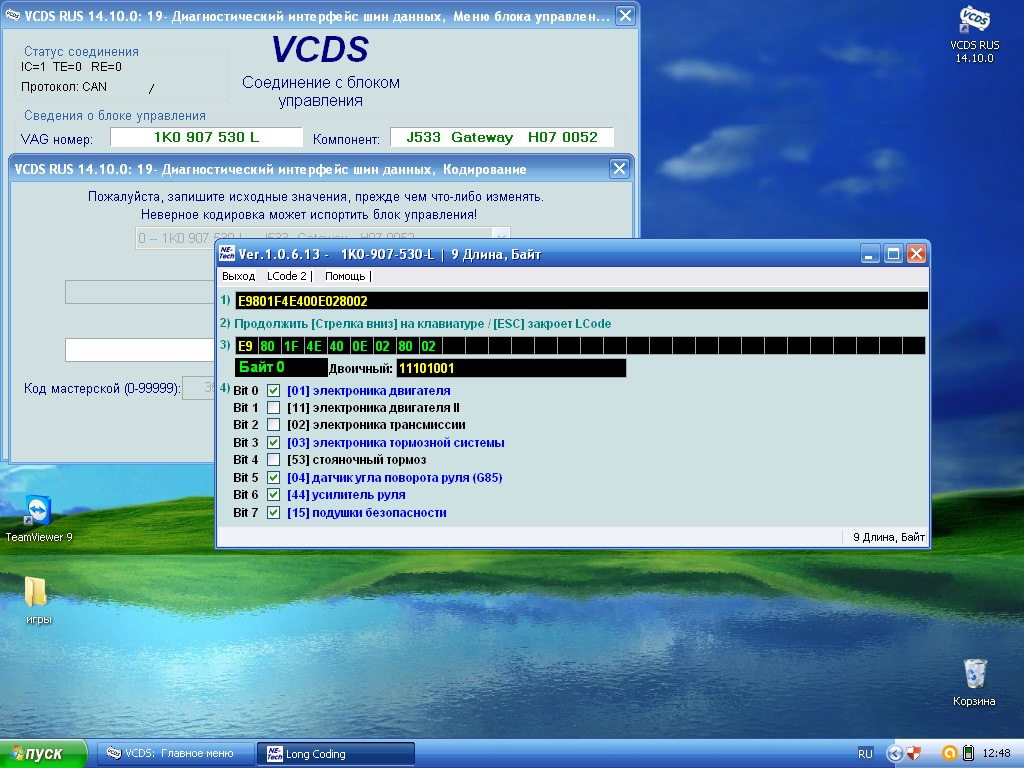Click the binary value field 11101001
Image resolution: width=1024 pixels, height=768 pixels.
pos(511,368)
